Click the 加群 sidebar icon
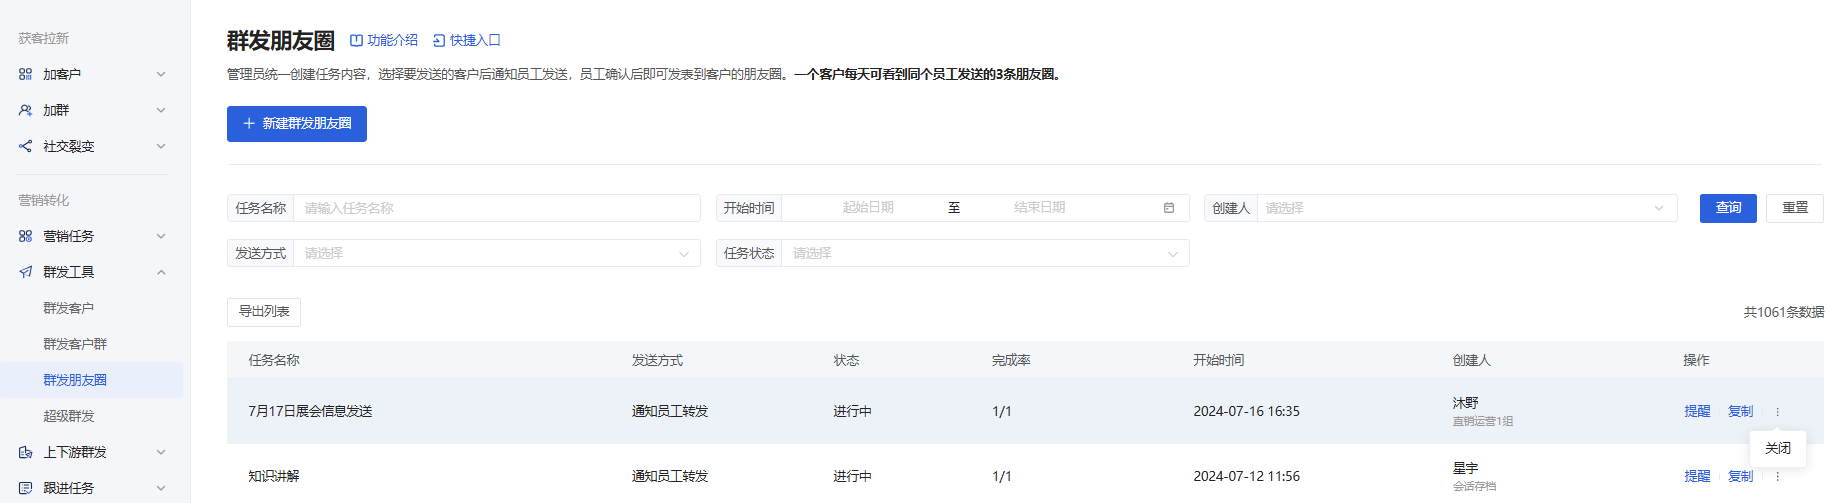Viewport: 1827px width, 503px height. [25, 110]
